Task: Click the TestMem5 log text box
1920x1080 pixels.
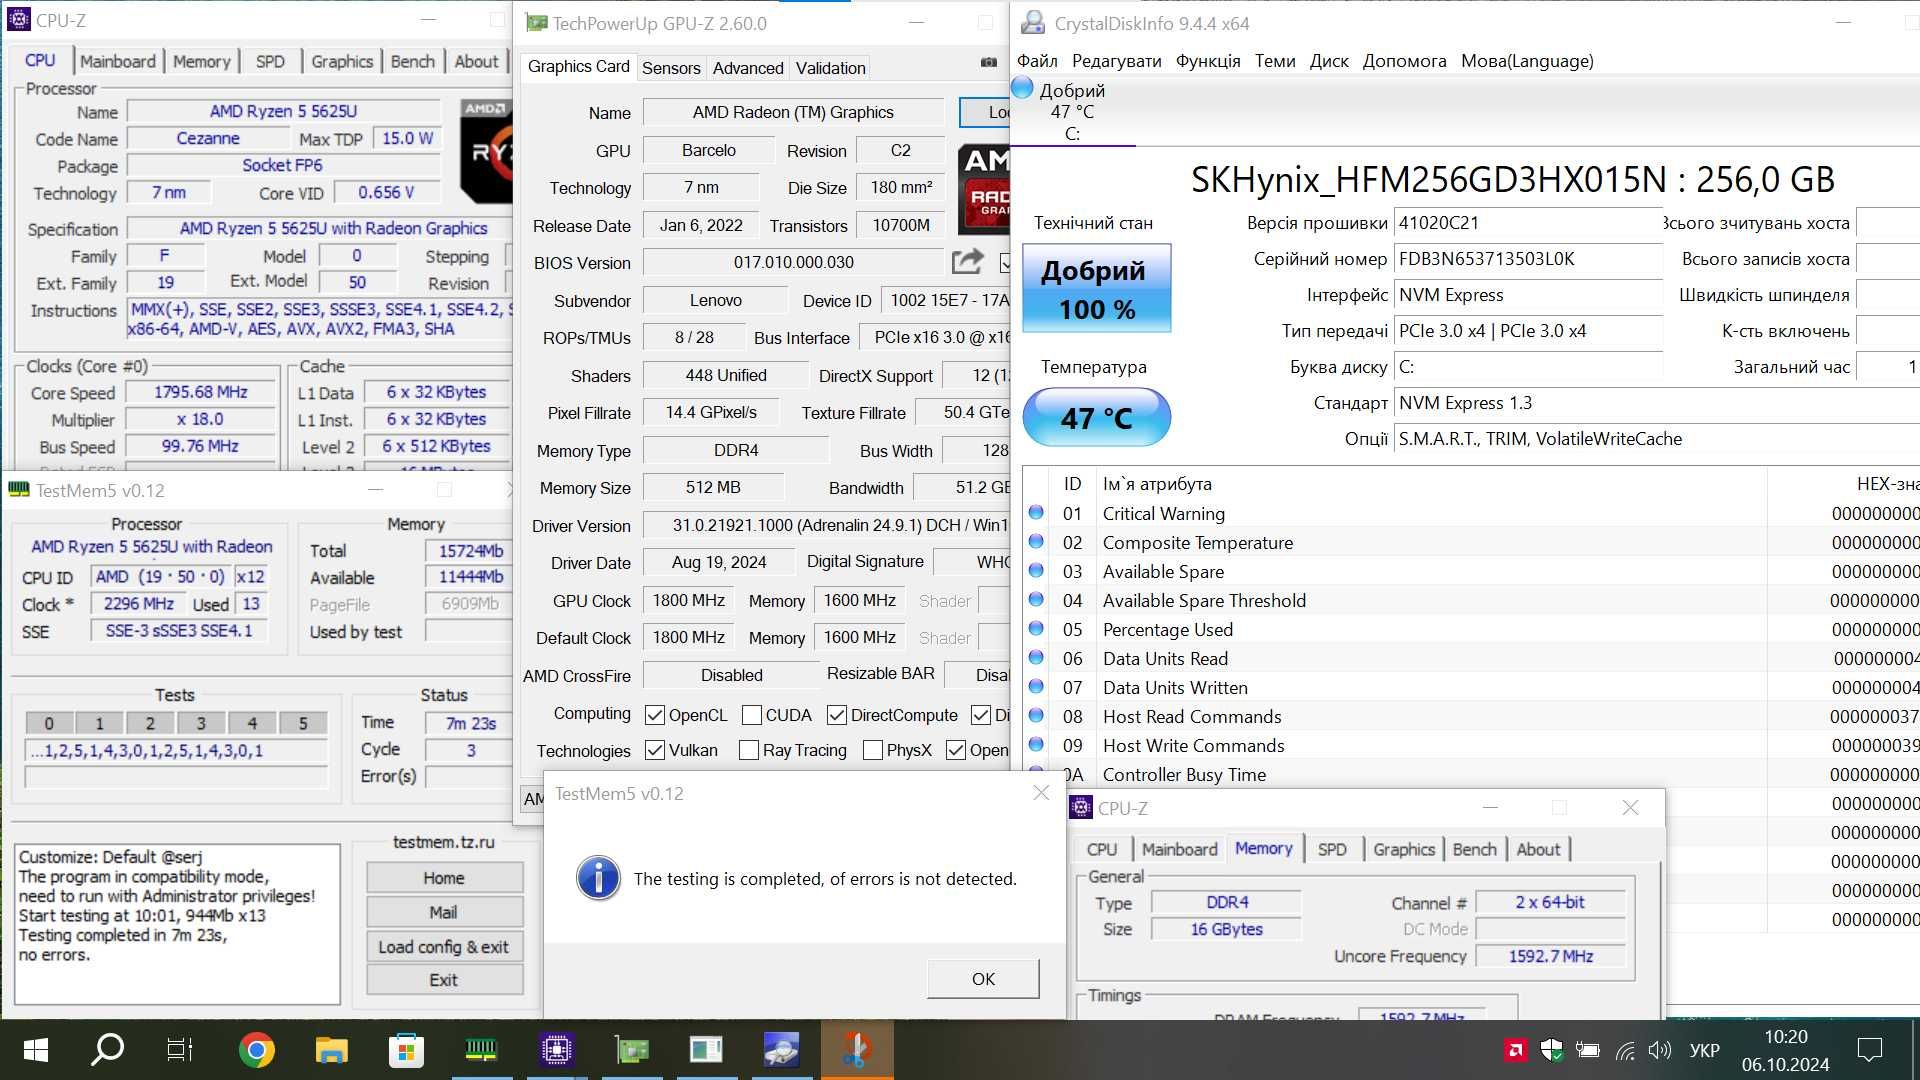Action: pyautogui.click(x=178, y=924)
